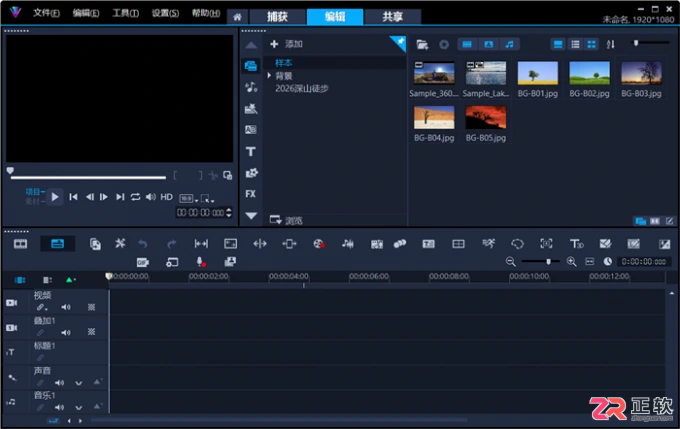
Task: Expand the 声音 track down chevron
Action: click(x=78, y=383)
